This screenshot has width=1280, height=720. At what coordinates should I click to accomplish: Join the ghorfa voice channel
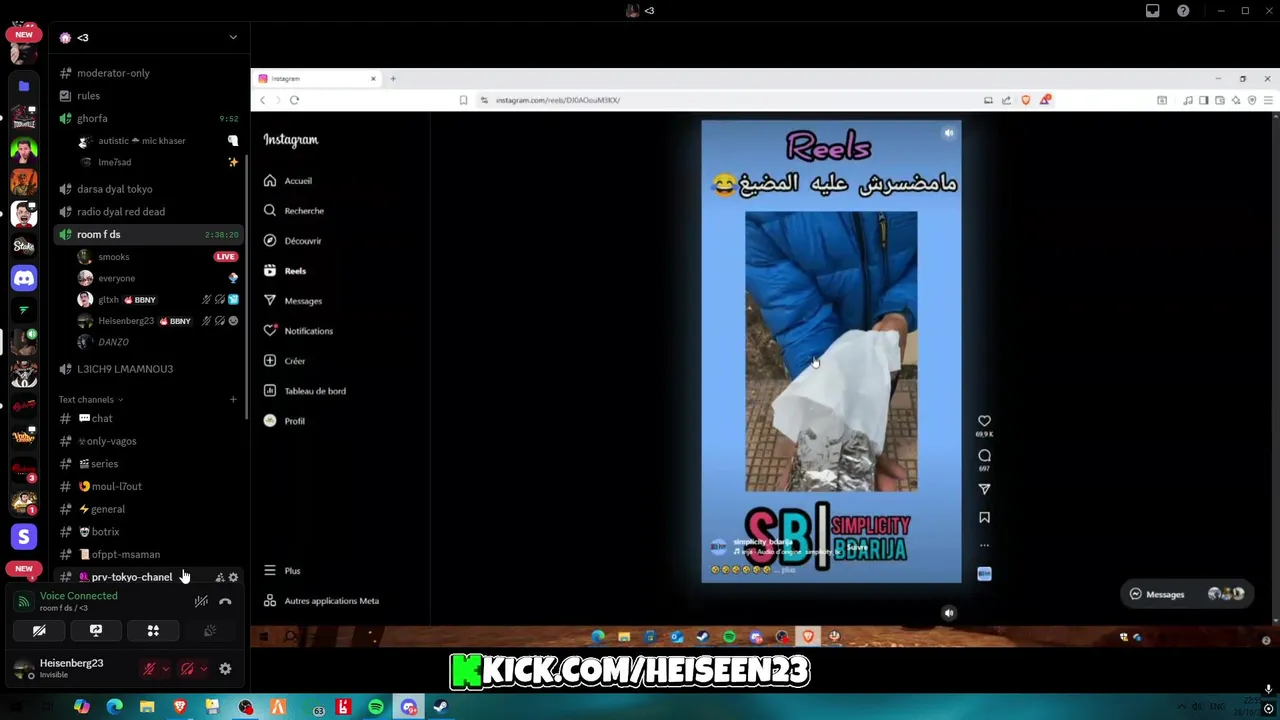coord(150,118)
